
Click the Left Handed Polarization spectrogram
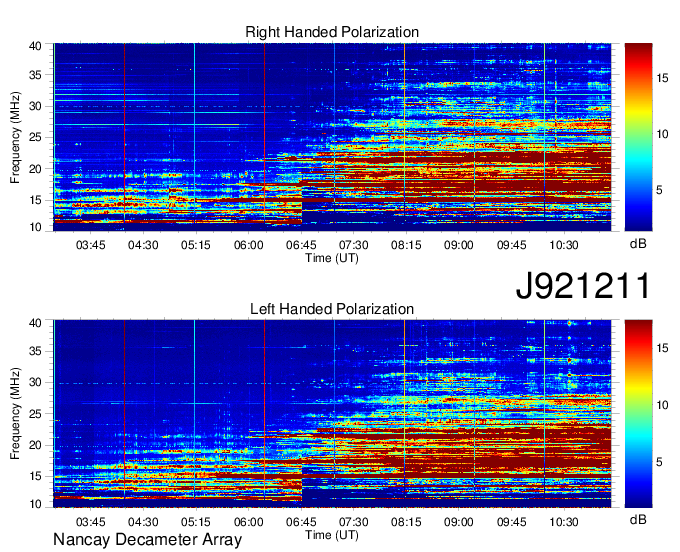coord(332,413)
